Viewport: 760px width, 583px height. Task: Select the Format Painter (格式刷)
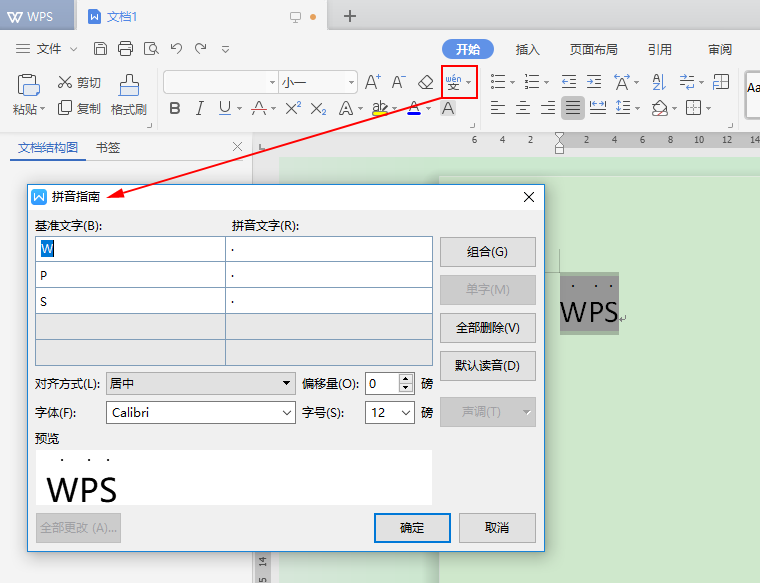[x=129, y=95]
